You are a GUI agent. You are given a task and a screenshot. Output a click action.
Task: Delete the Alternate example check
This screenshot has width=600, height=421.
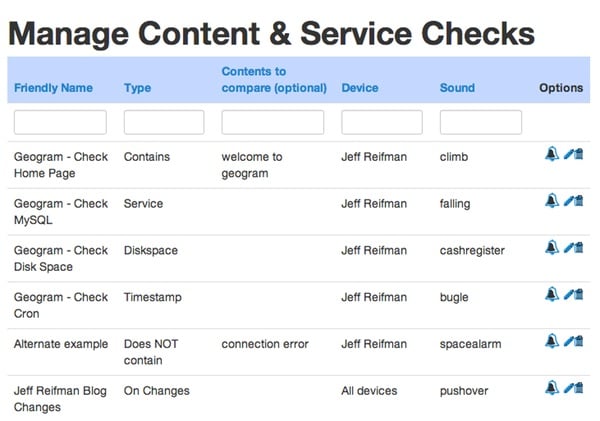[579, 341]
